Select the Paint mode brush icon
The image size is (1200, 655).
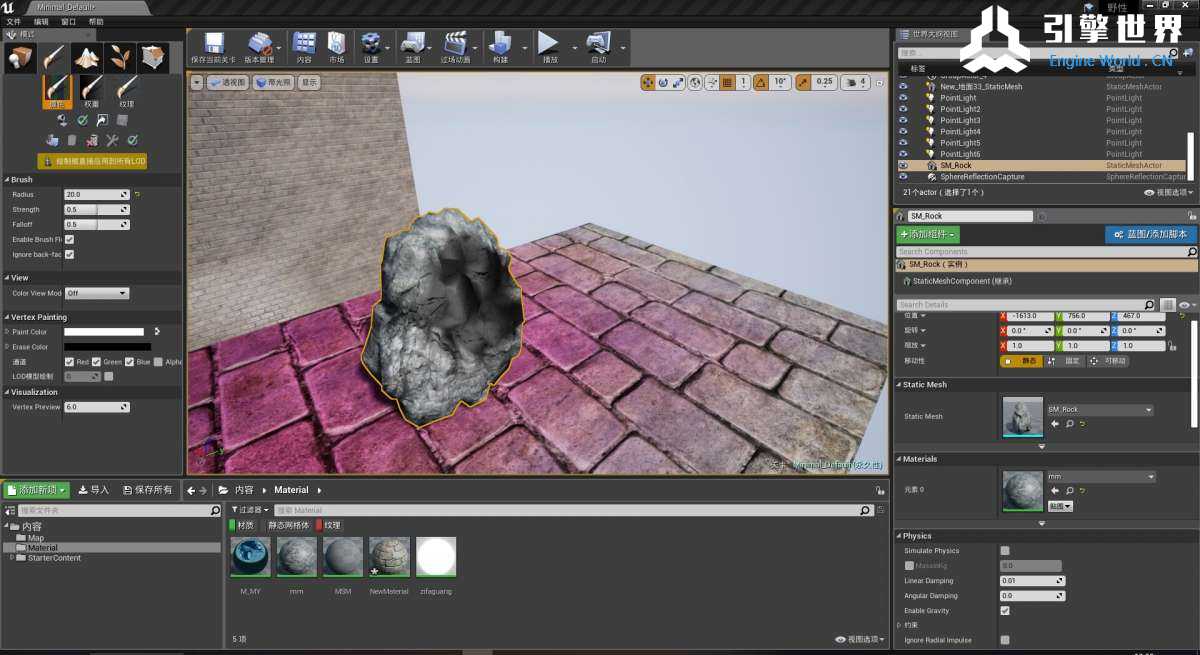[x=54, y=57]
